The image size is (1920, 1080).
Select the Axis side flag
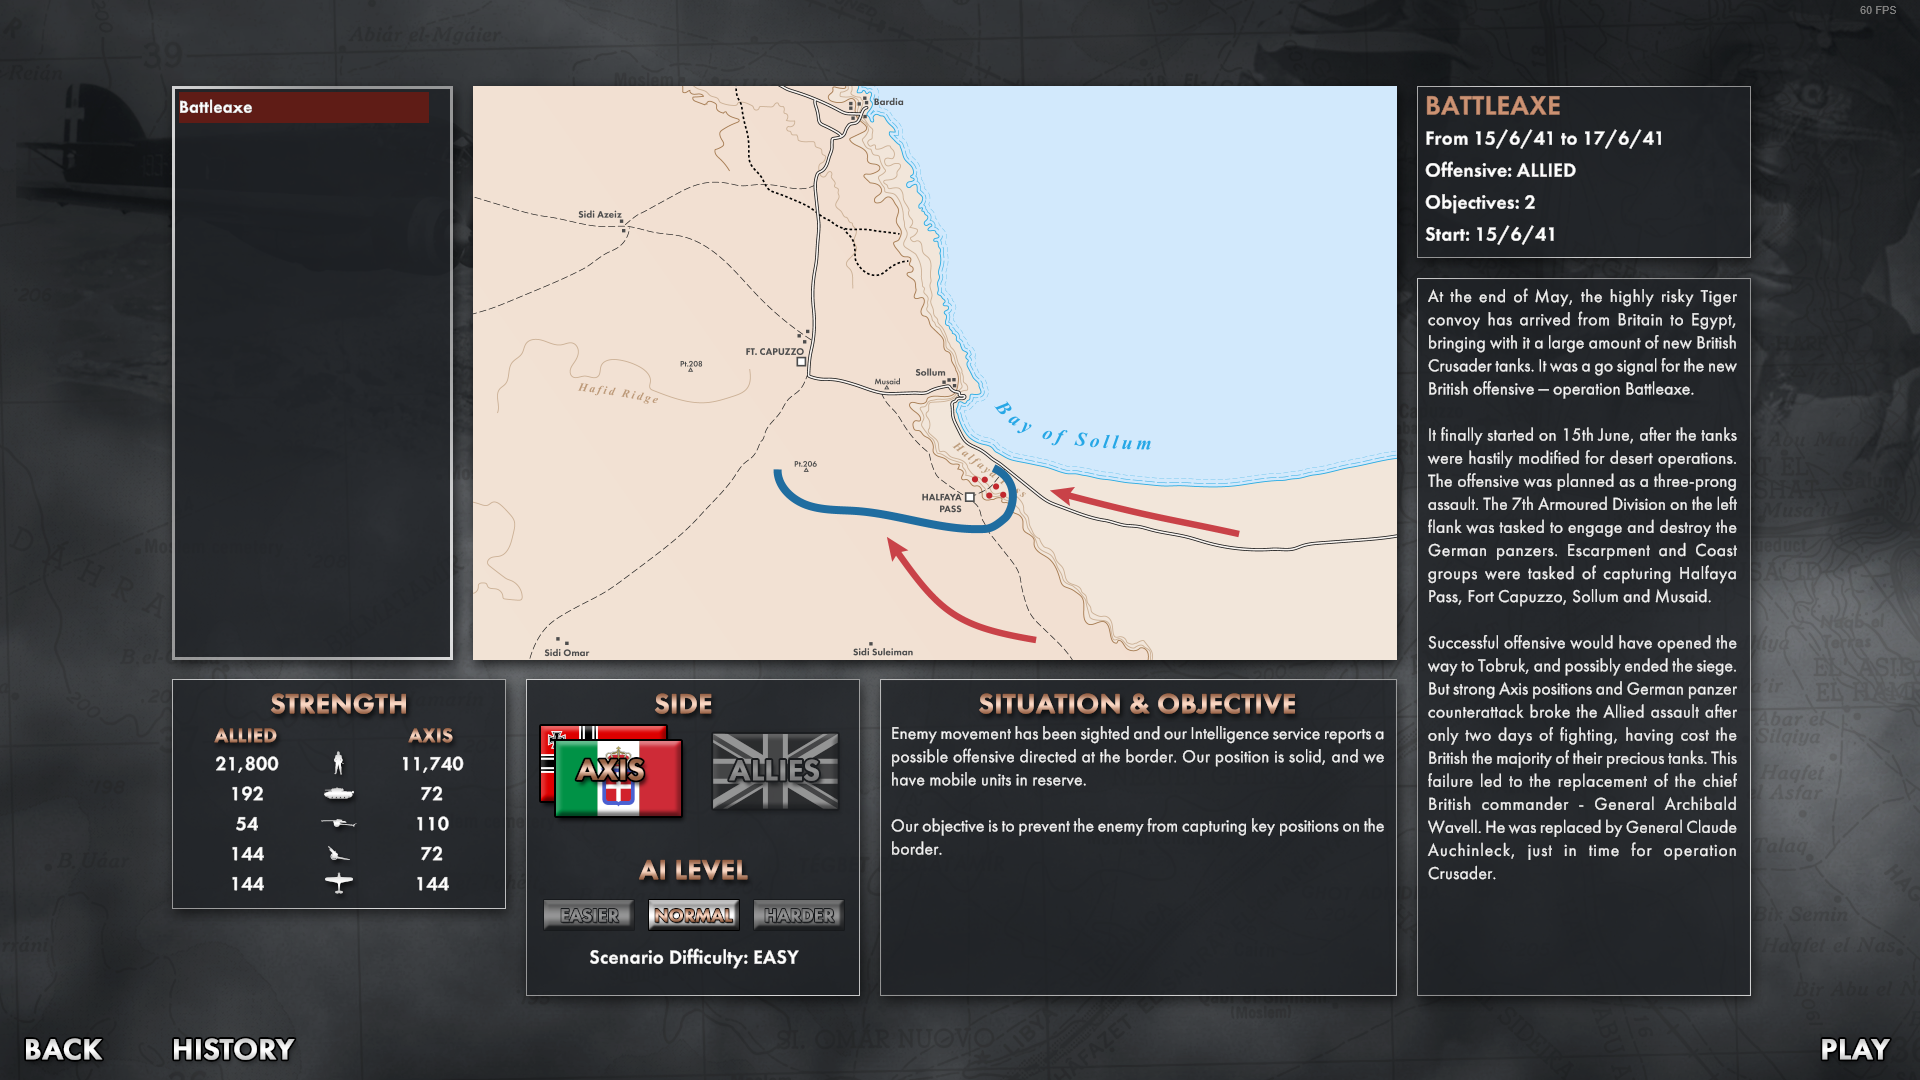(611, 772)
